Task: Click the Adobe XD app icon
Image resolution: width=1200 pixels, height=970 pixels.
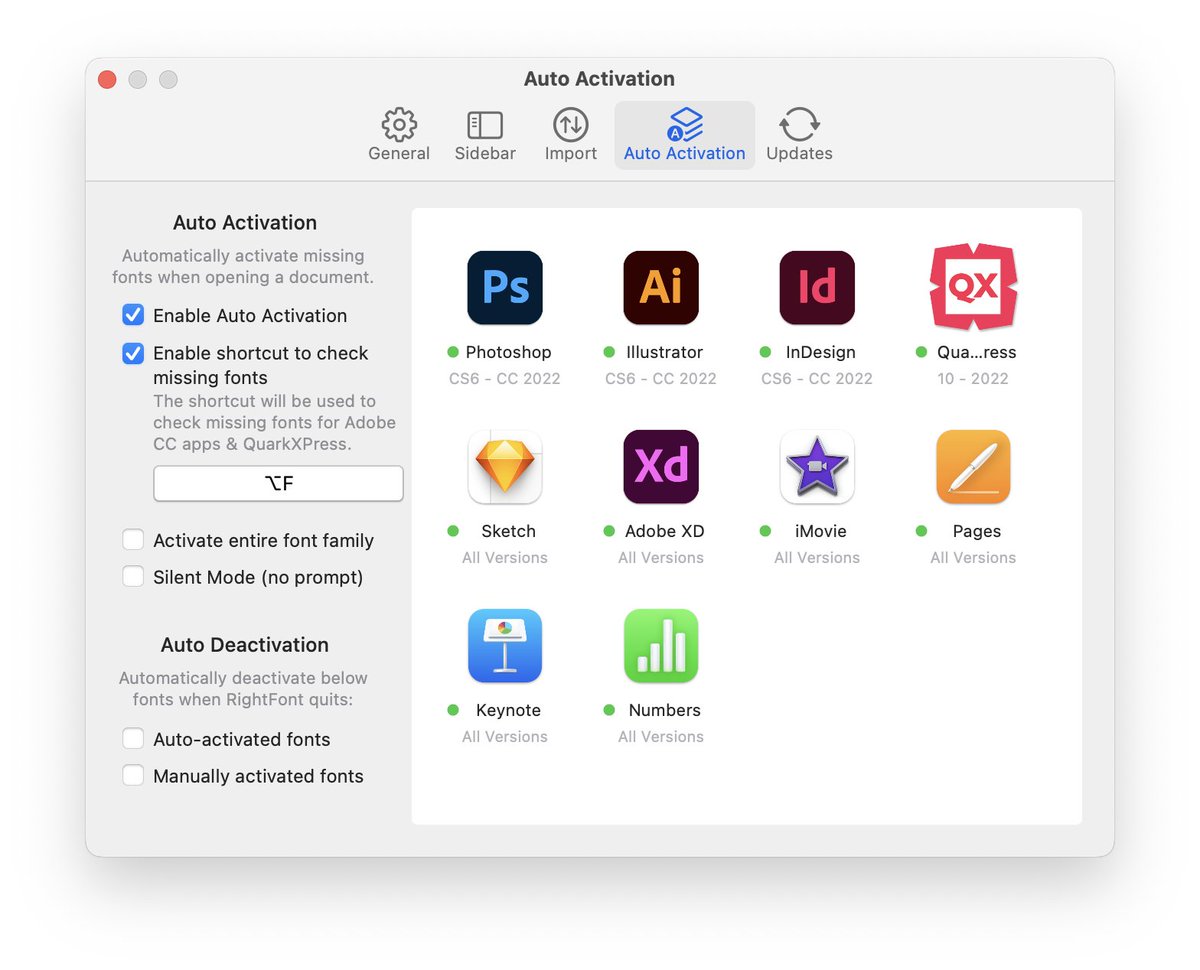Action: 661,467
